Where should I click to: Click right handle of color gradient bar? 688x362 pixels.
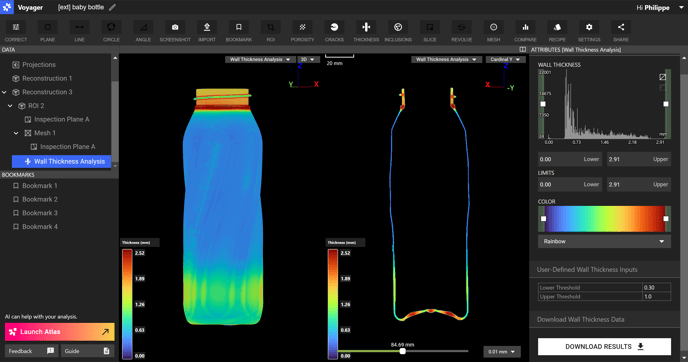tap(666, 219)
